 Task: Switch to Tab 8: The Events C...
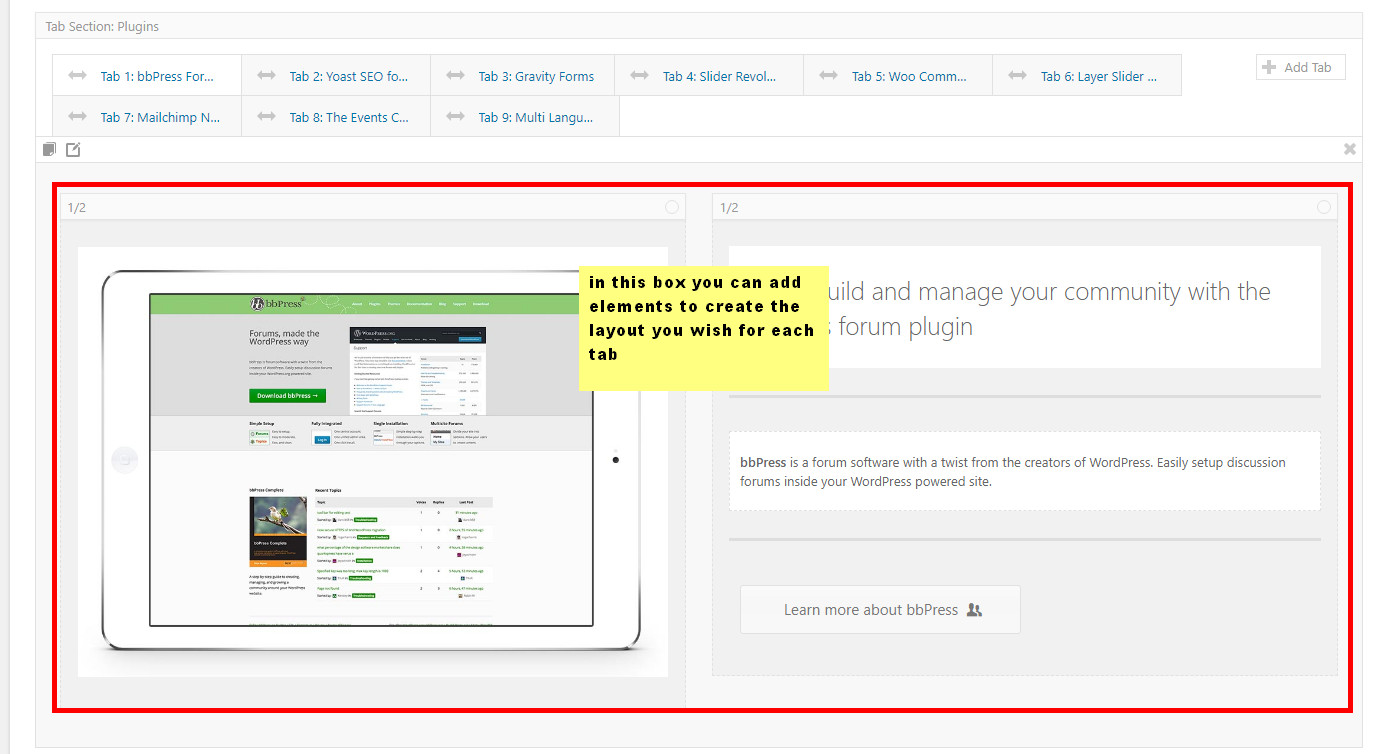coord(336,117)
